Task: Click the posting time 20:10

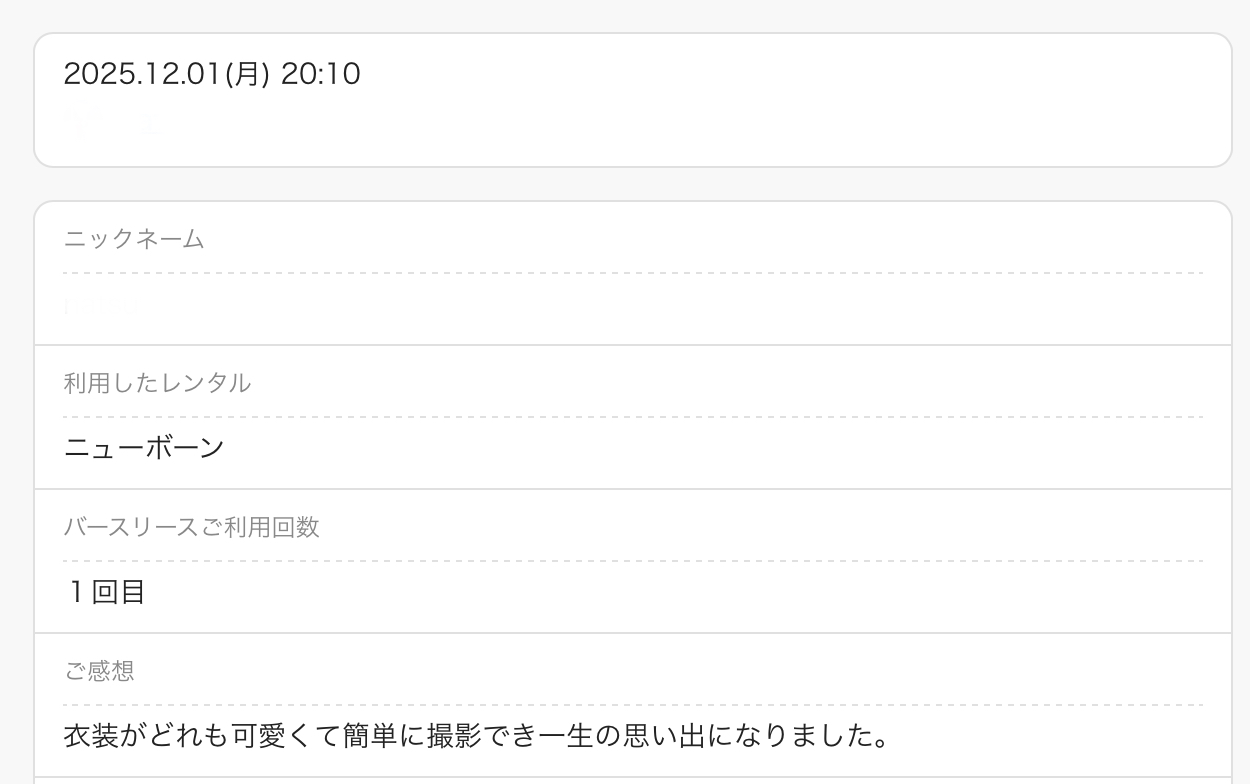Action: coord(320,74)
